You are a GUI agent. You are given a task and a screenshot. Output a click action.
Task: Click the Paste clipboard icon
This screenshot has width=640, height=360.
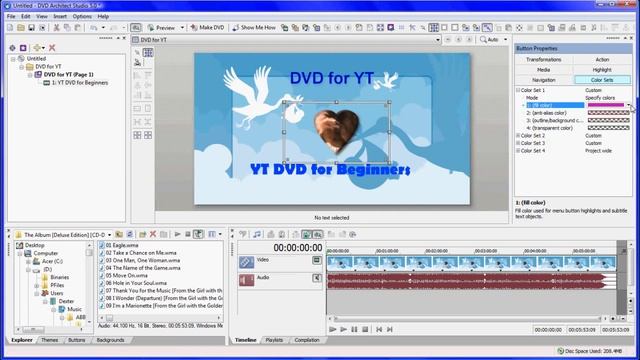78,27
